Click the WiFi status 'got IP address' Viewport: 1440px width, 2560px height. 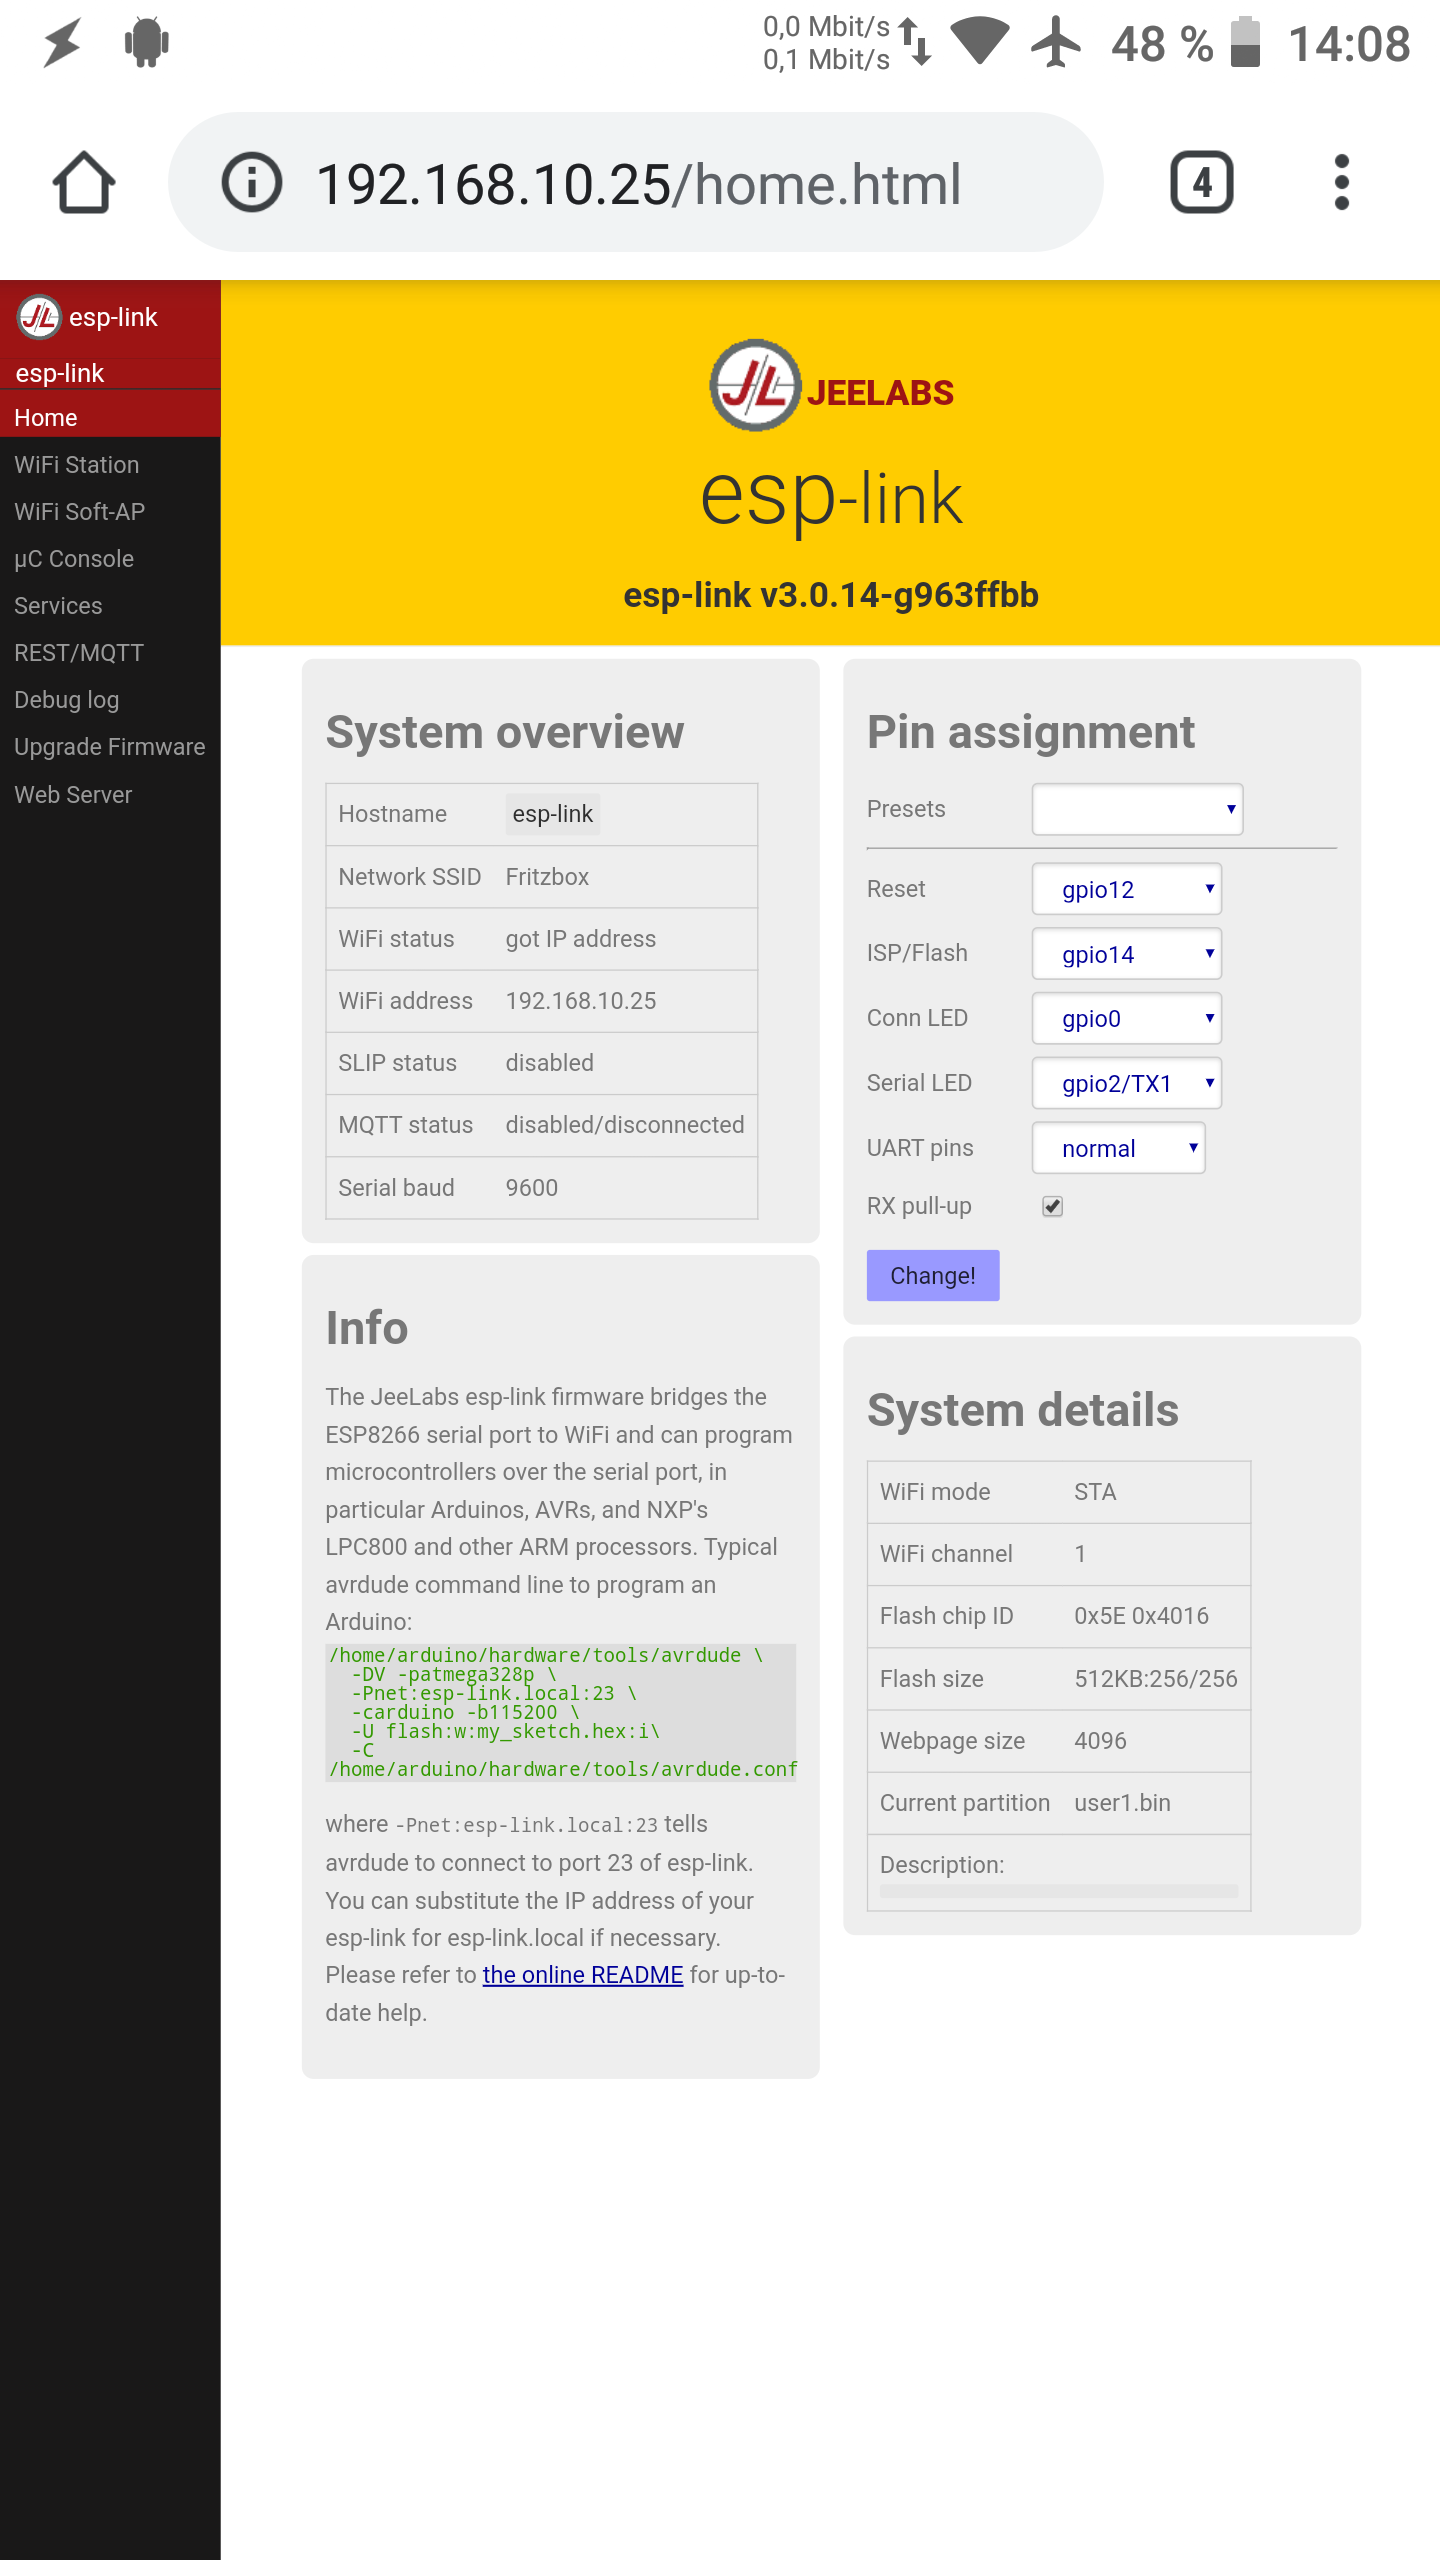581,939
